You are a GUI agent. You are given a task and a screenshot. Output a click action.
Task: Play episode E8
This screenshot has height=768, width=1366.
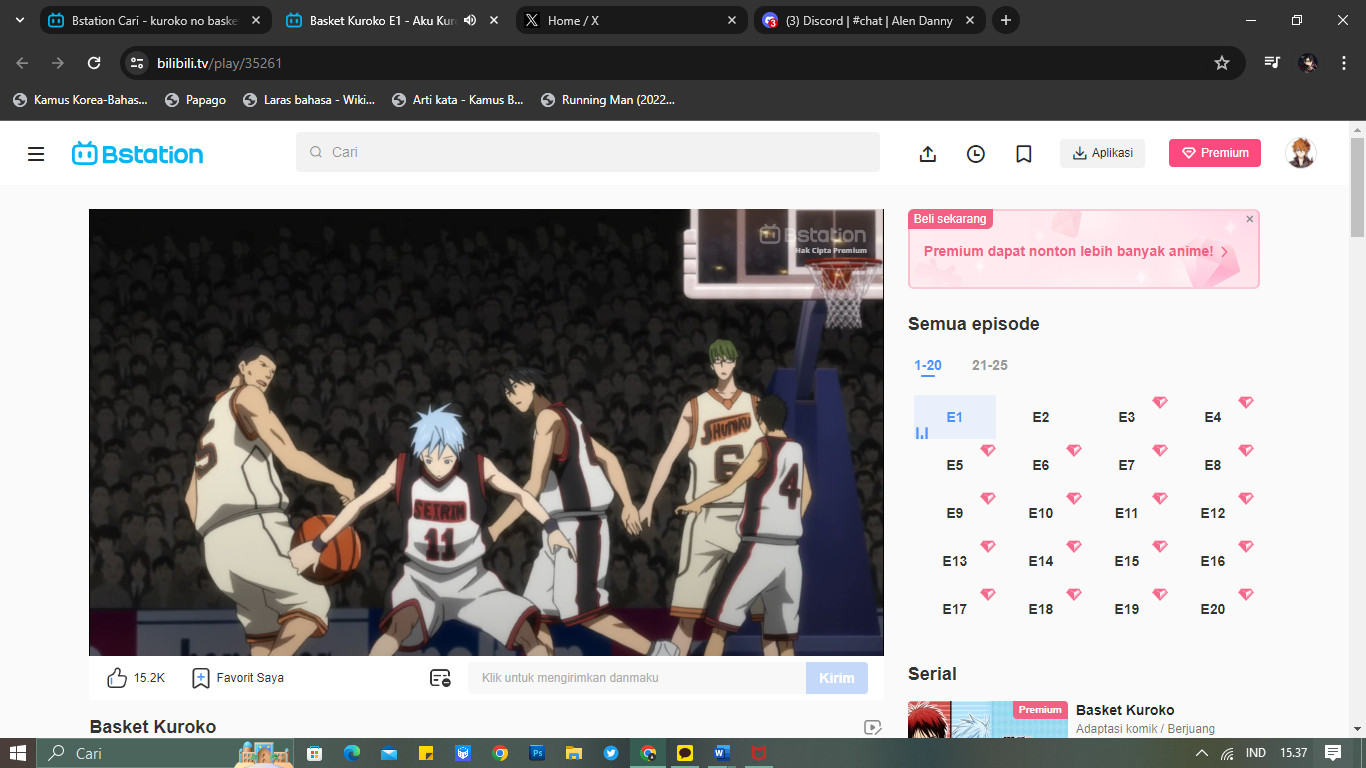[x=1213, y=465]
